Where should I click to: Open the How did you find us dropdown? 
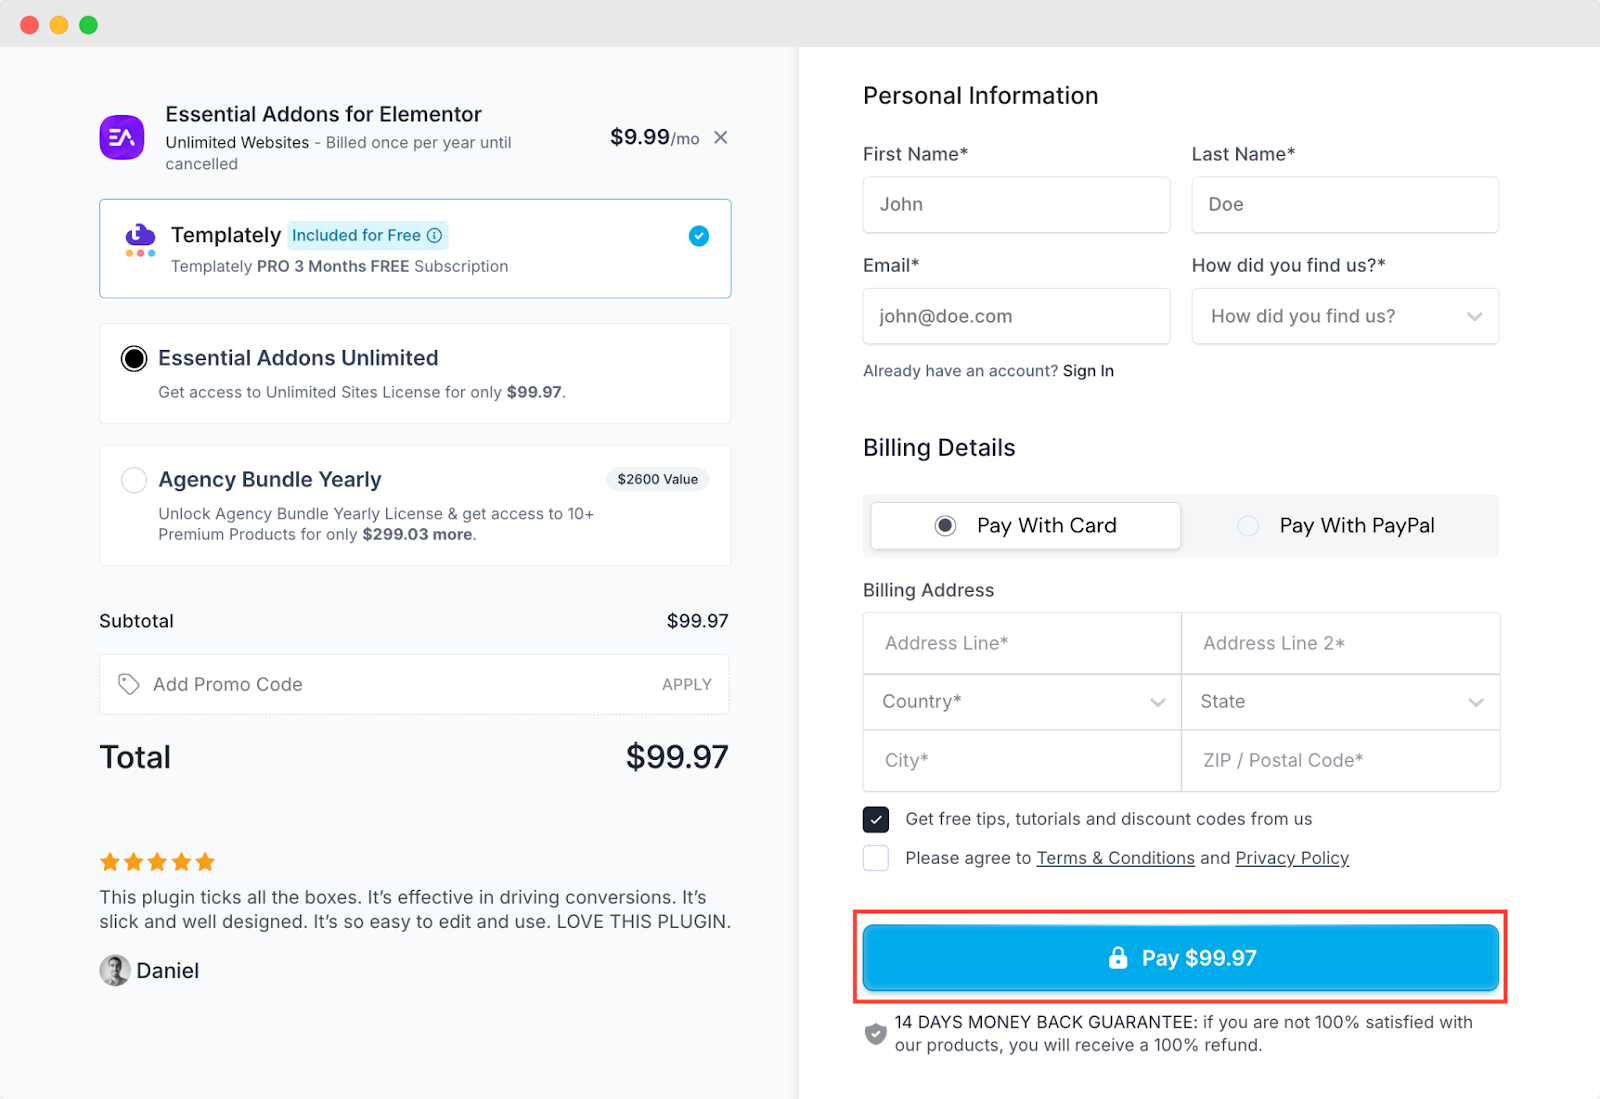[1345, 316]
